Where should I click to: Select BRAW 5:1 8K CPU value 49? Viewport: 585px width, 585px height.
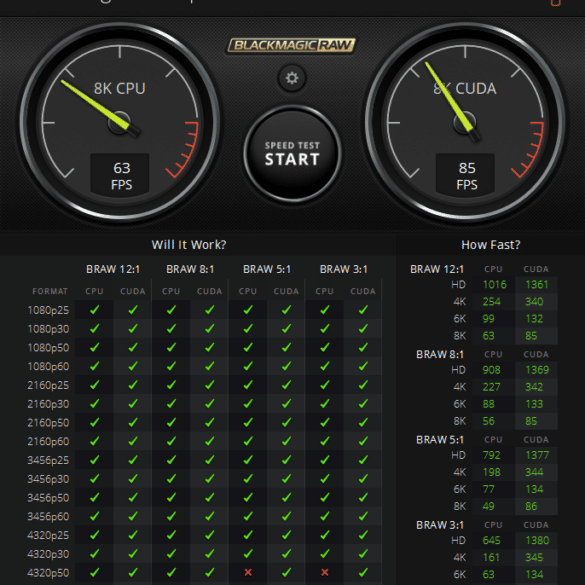pyautogui.click(x=488, y=506)
